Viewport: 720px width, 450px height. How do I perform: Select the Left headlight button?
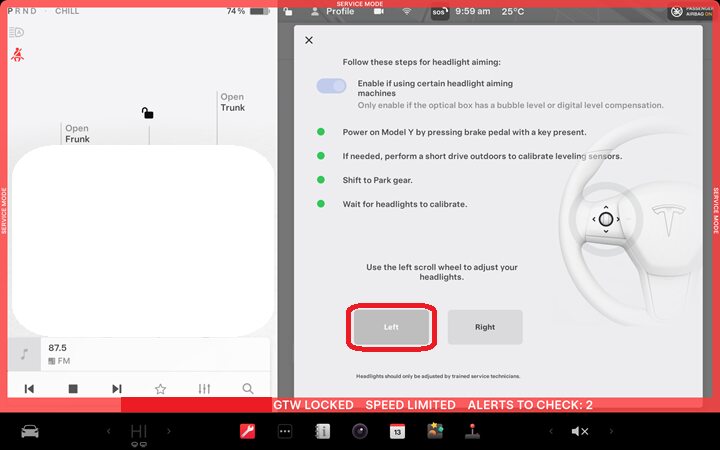391,327
